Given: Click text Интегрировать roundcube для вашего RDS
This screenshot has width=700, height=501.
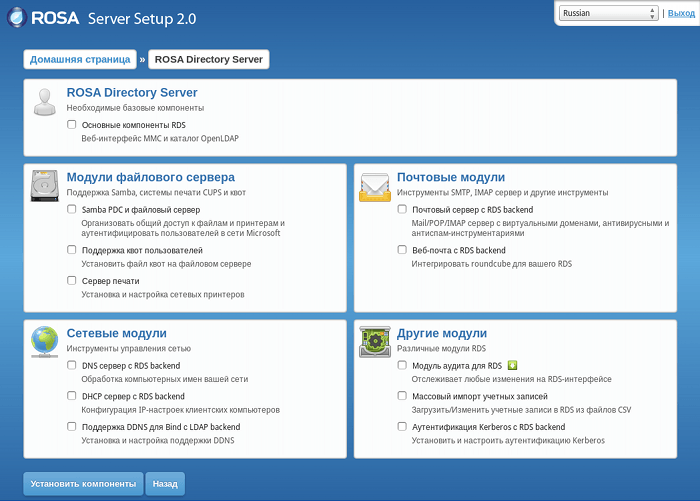Looking at the screenshot, I should tap(492, 264).
